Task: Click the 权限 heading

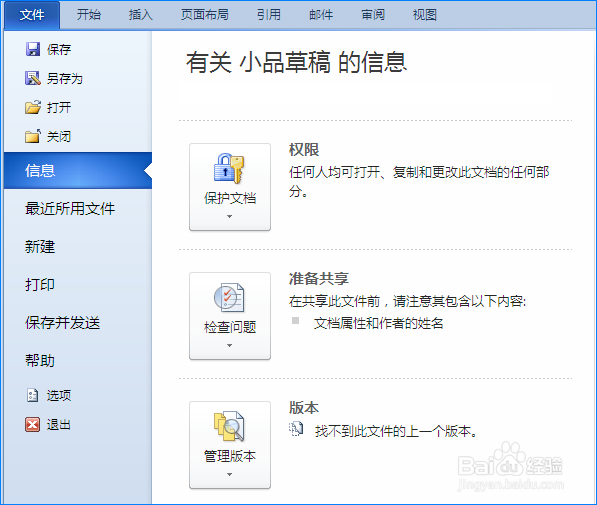Action: pos(304,150)
